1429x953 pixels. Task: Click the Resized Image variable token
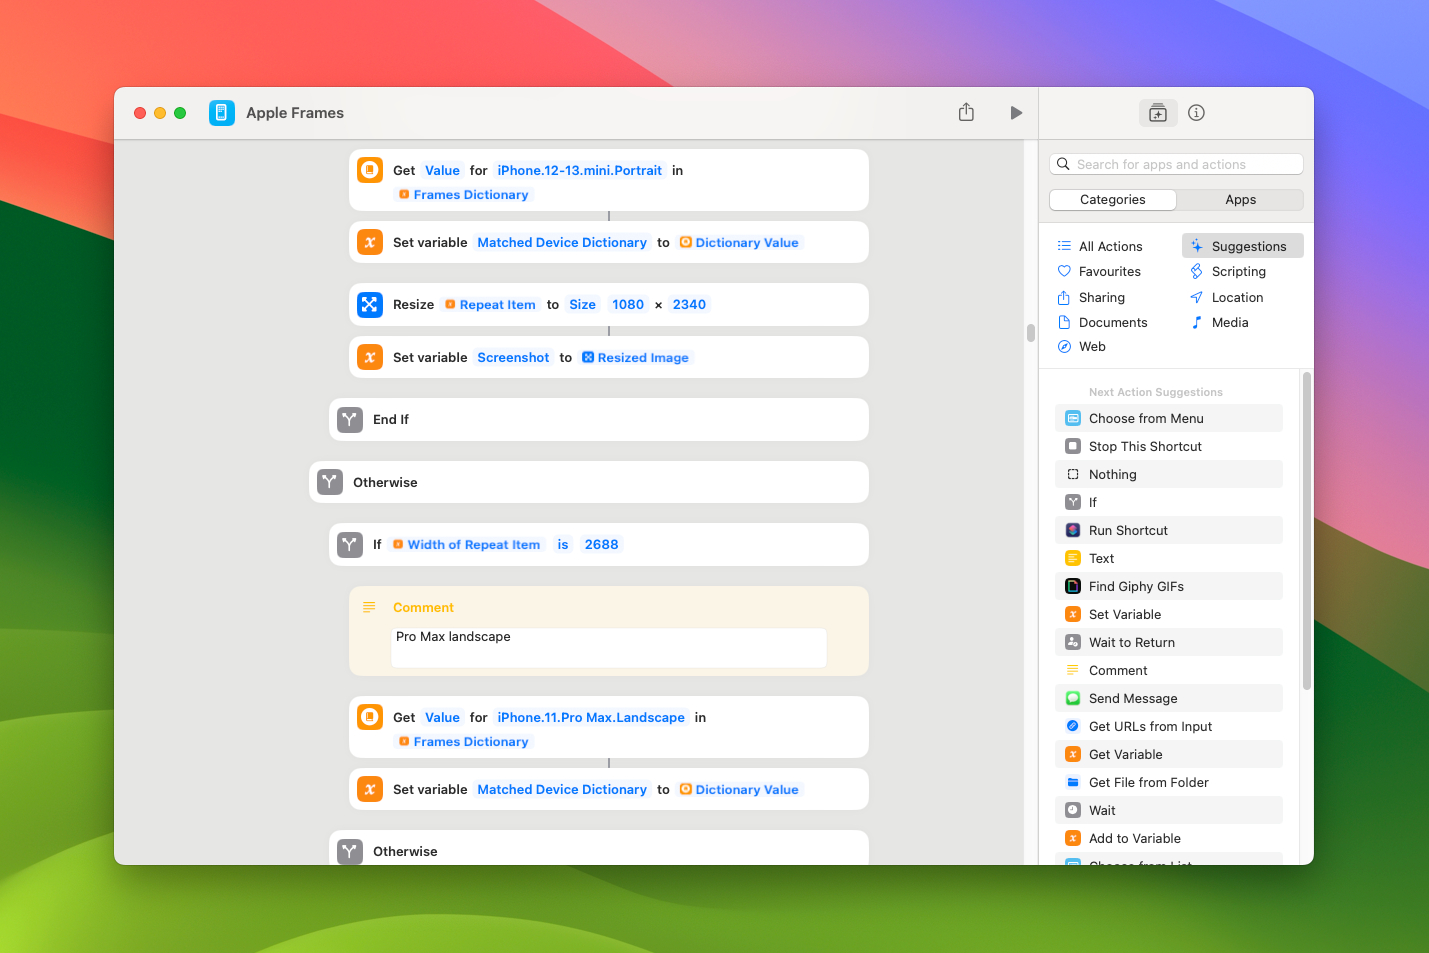[635, 357]
